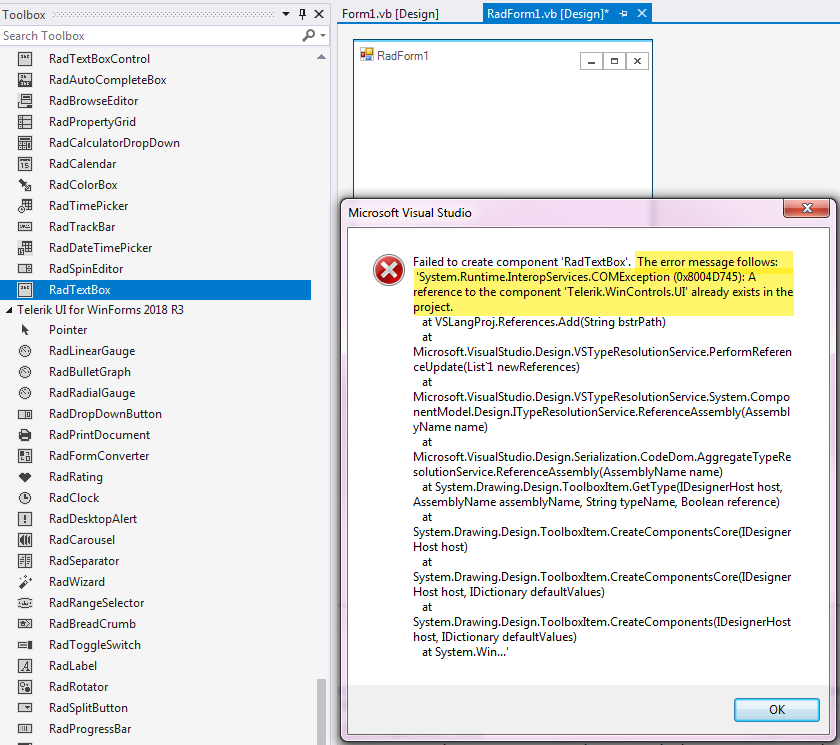Select the RadRating heart icon
Screen dimensions: 840x745
[x=25, y=477]
